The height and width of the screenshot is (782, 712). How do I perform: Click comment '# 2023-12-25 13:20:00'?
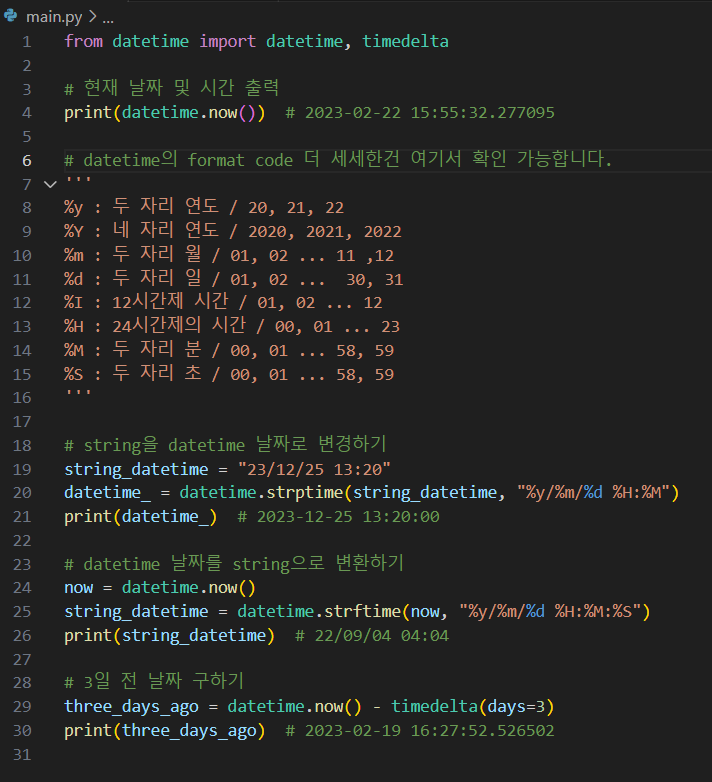(x=339, y=517)
